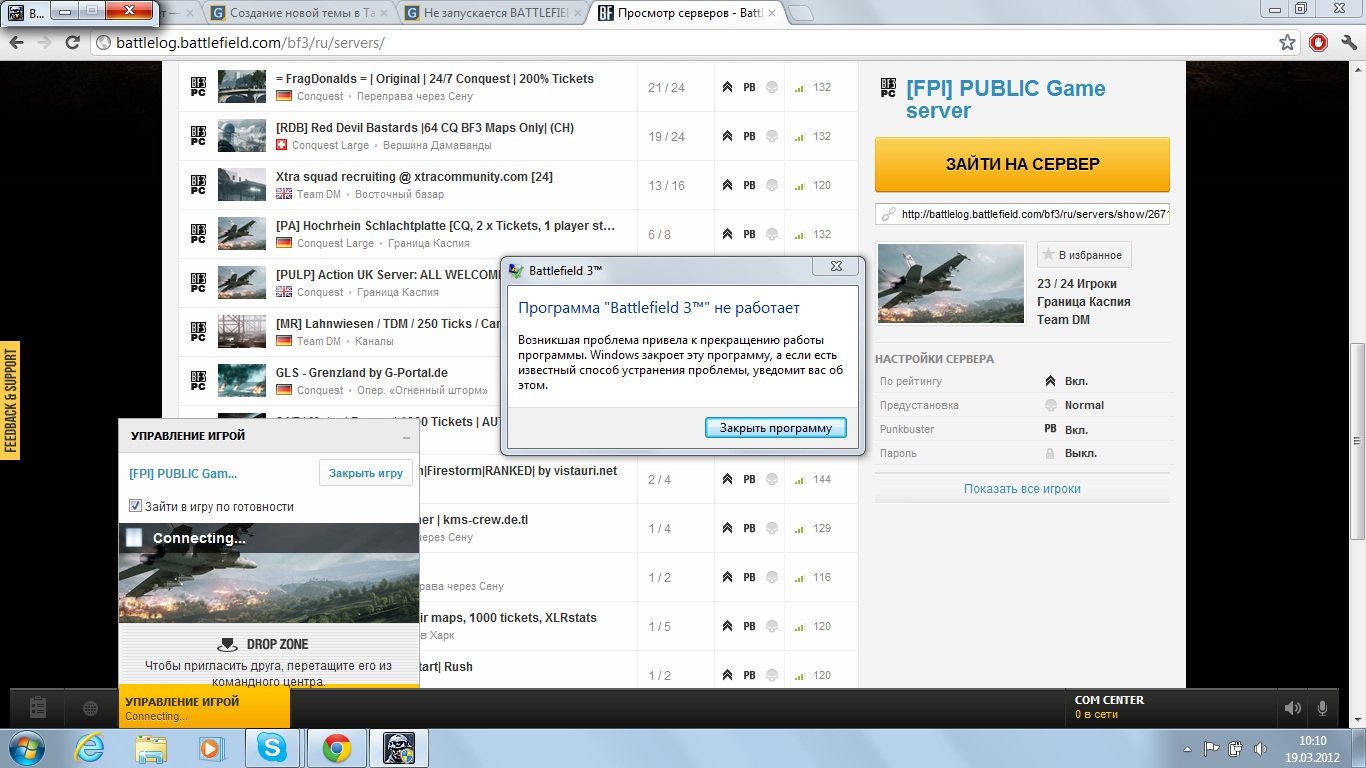The image size is (1366, 768).
Task: Click the preset skull icon on FragDonalds row
Action: [771, 87]
